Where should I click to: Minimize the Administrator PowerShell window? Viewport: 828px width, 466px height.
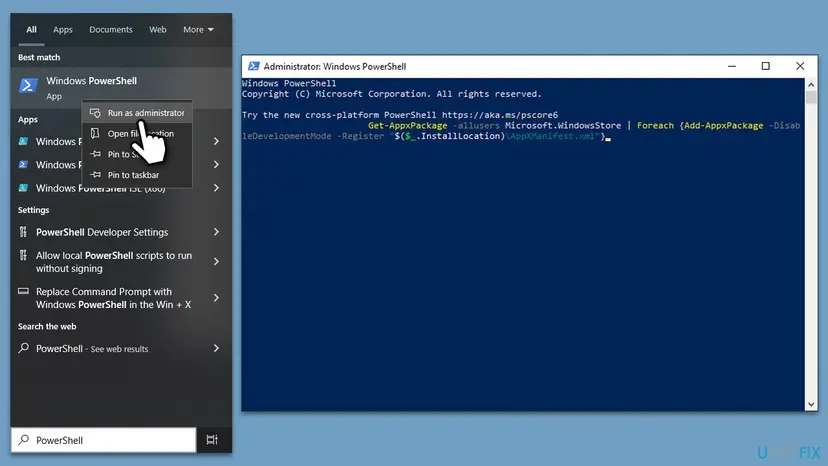[731, 66]
